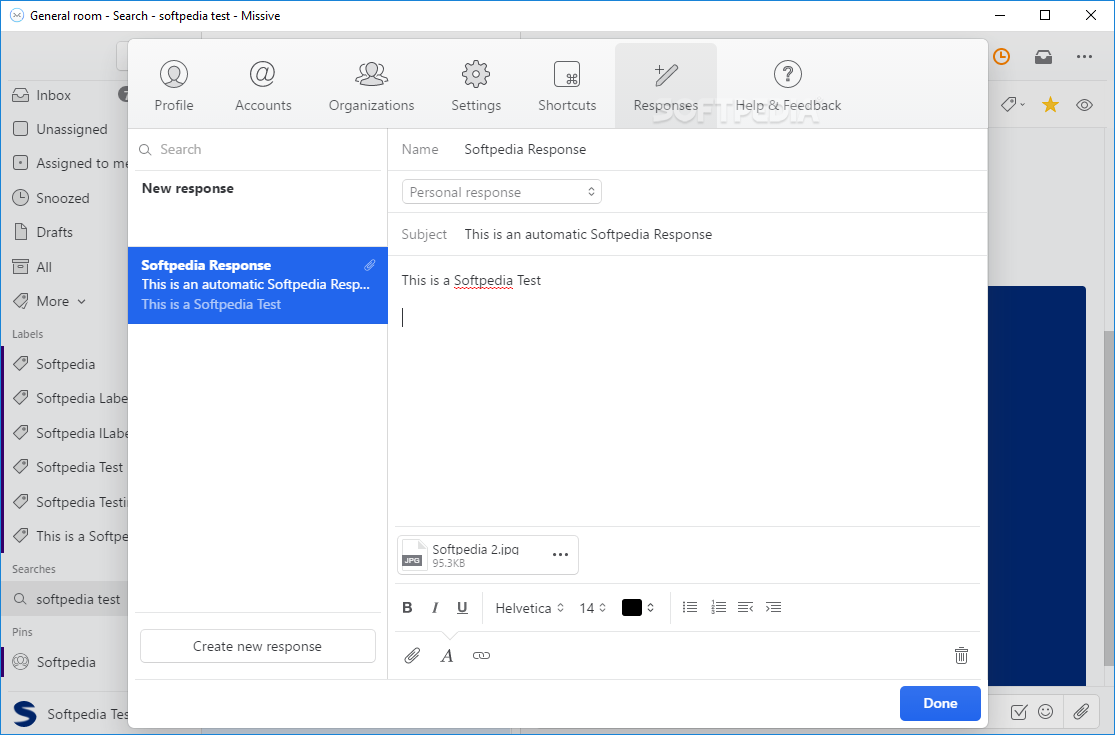
Task: Click in the response body text
Action: tap(688, 391)
